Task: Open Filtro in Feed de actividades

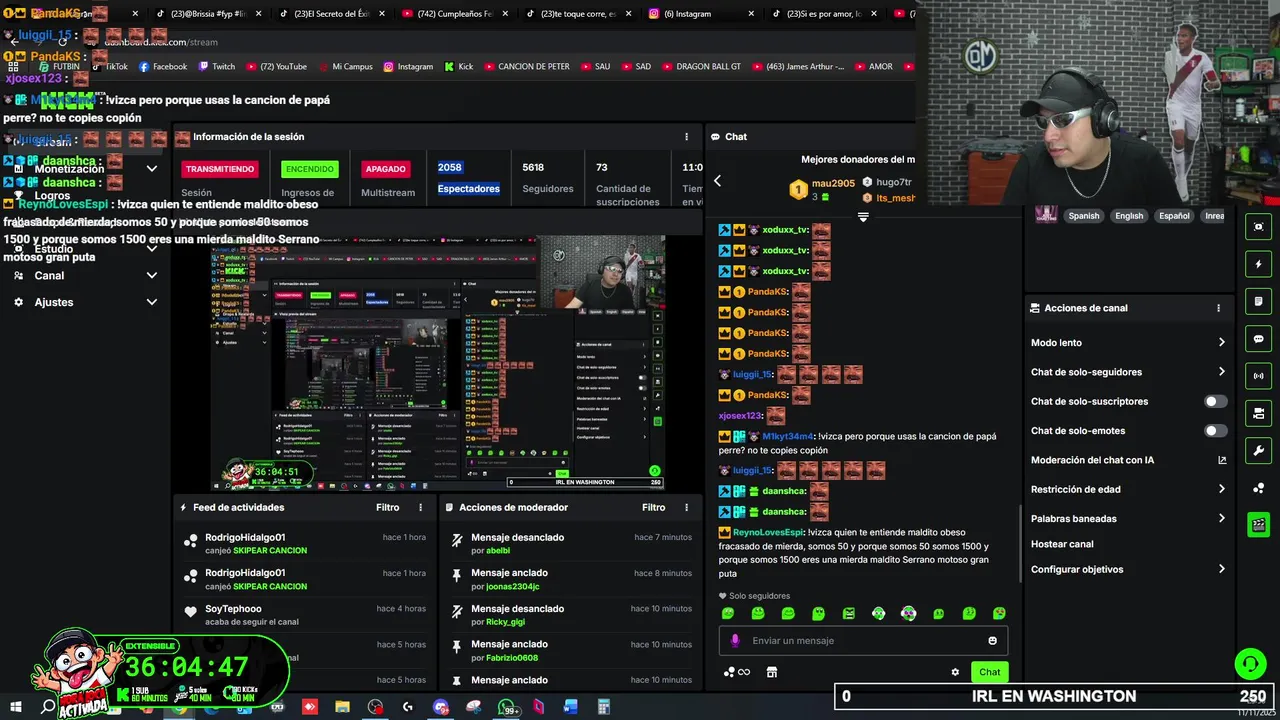Action: pyautogui.click(x=388, y=508)
